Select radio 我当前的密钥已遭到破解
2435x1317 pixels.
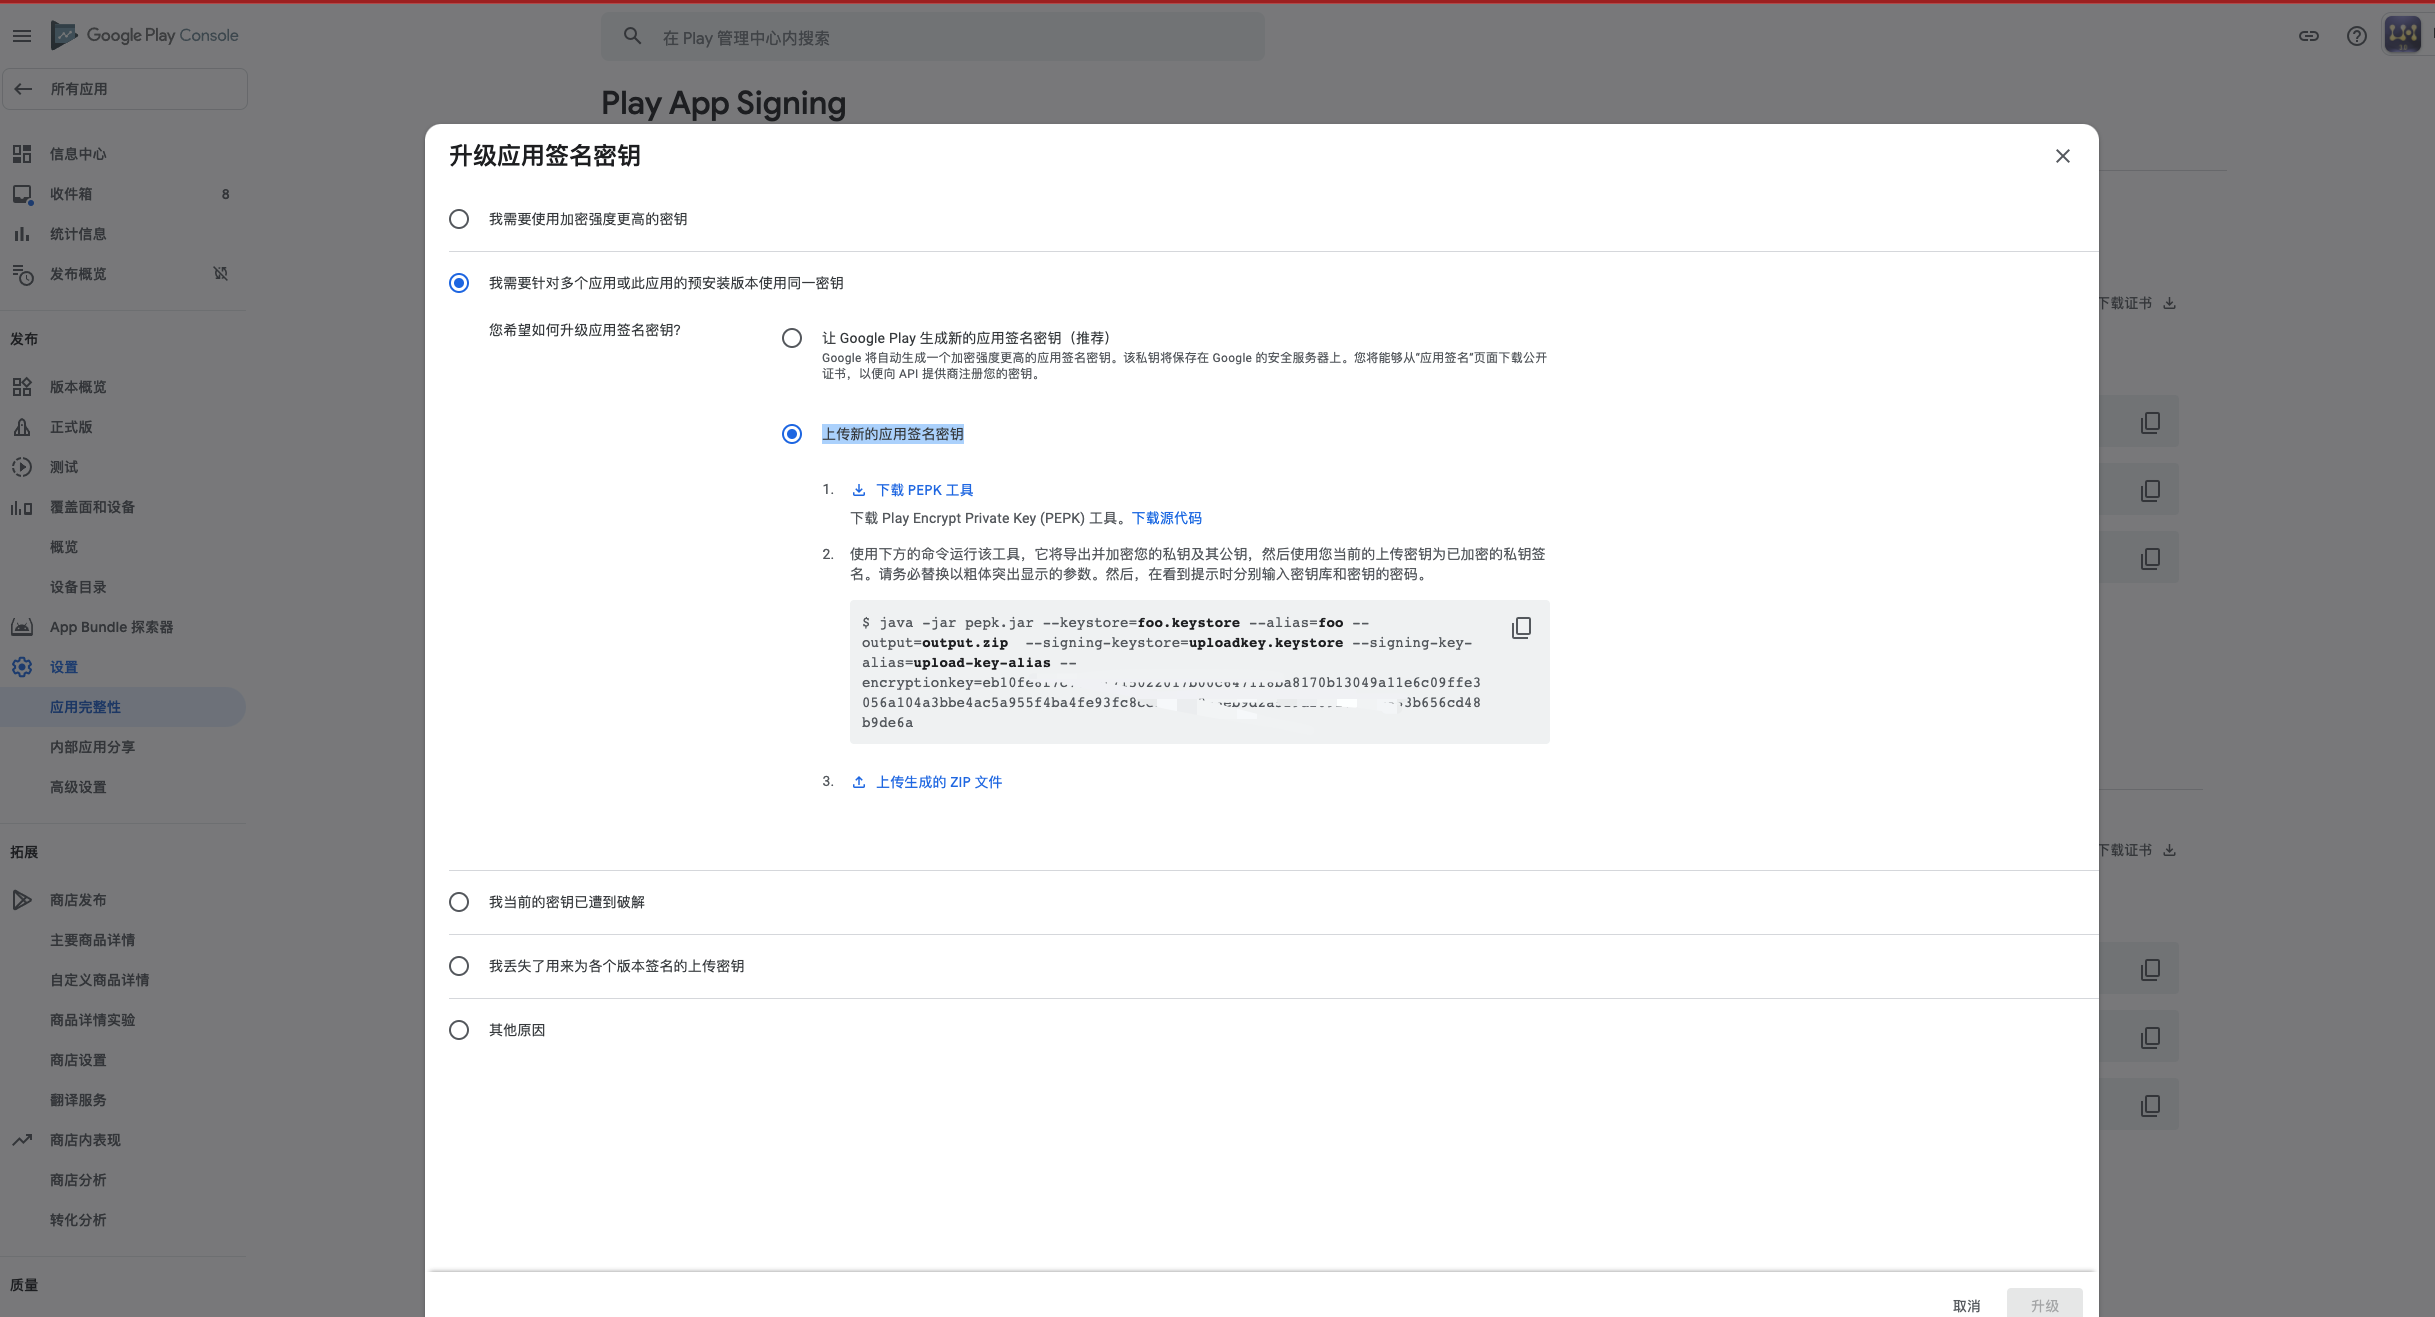click(x=459, y=902)
